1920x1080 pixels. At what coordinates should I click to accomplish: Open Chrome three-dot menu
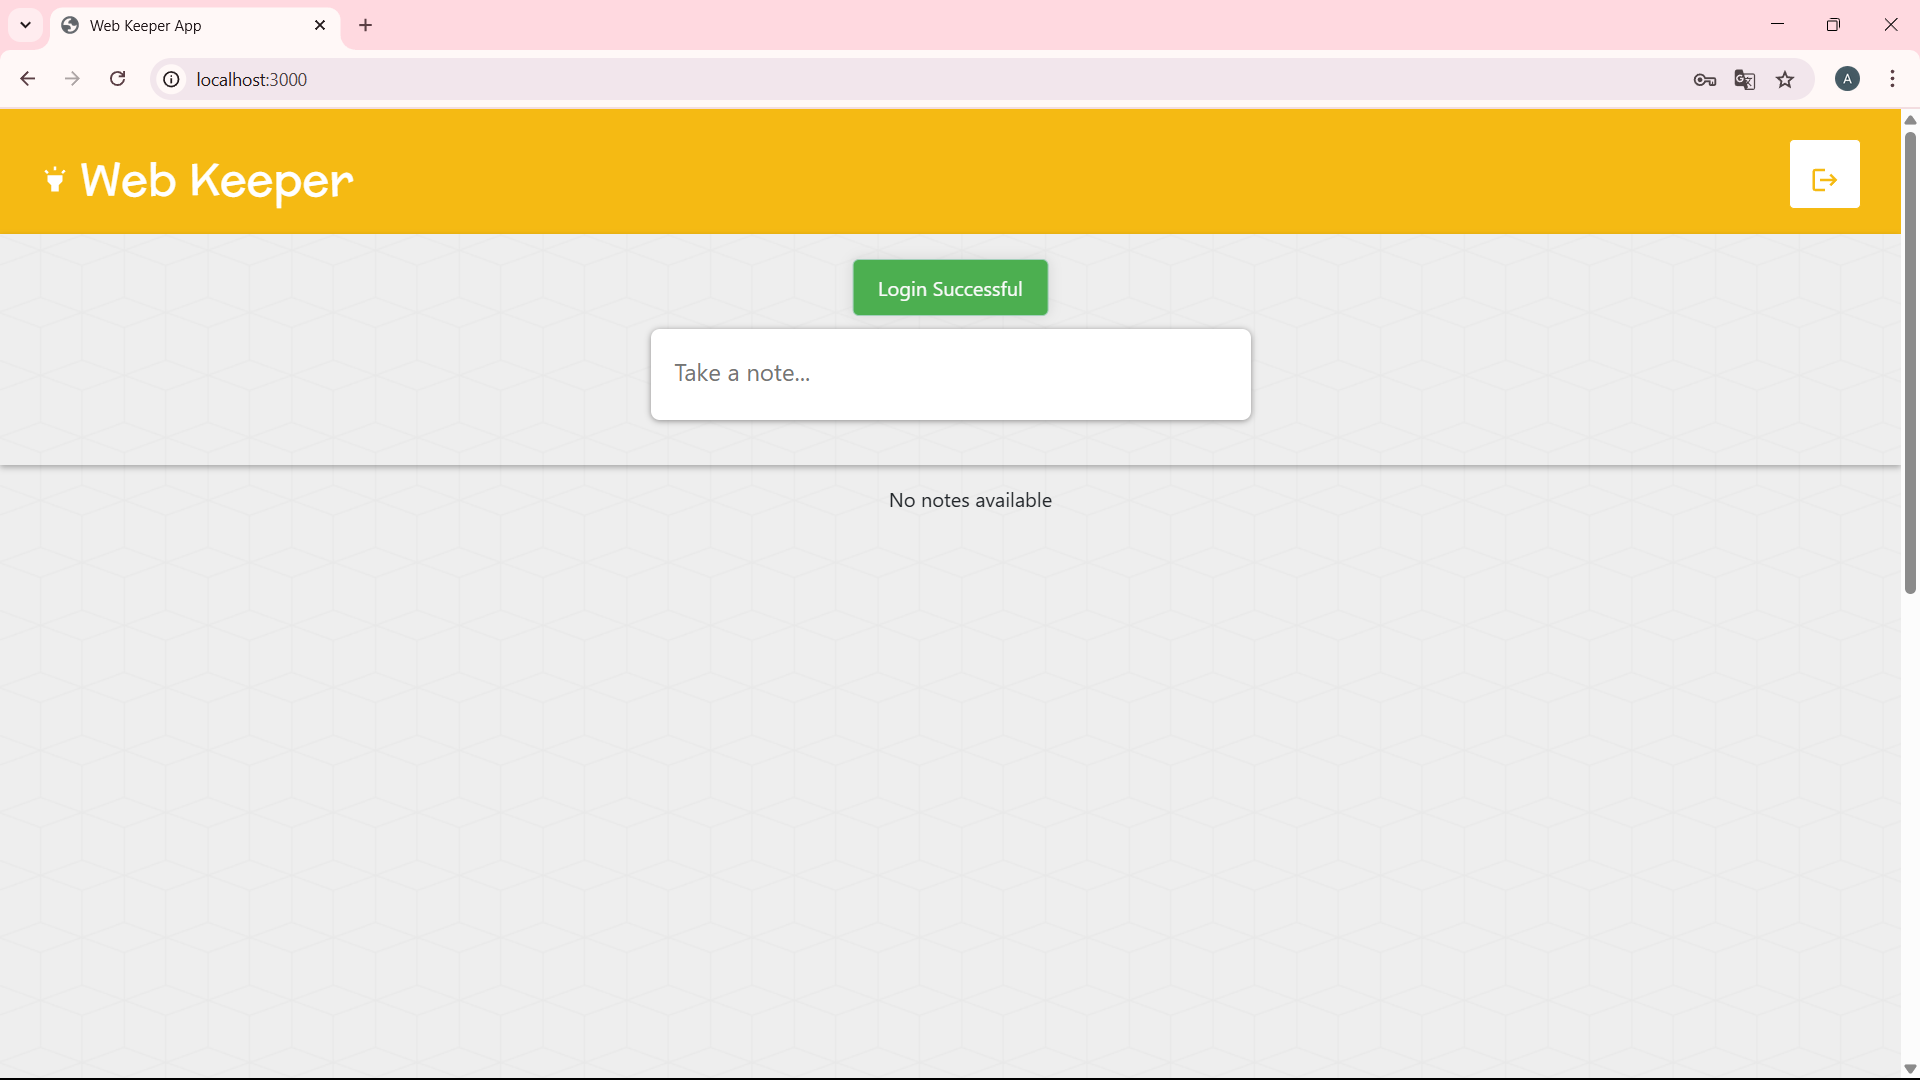coord(1892,79)
